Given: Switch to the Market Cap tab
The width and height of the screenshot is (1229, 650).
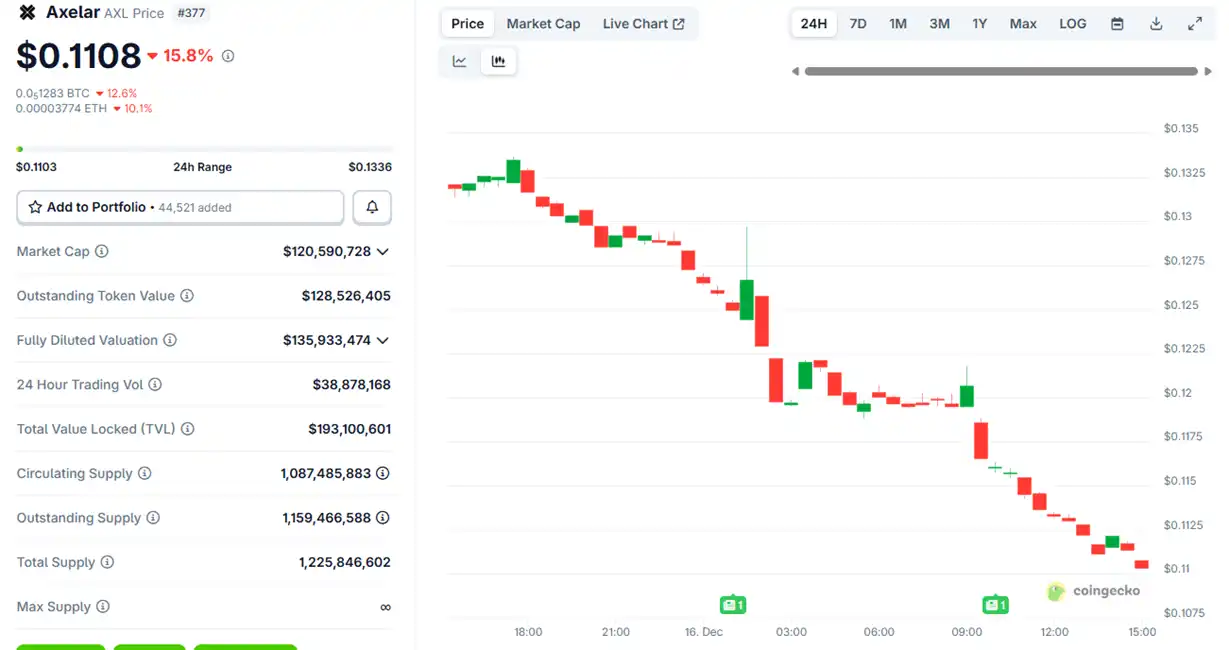Looking at the screenshot, I should click(x=543, y=23).
